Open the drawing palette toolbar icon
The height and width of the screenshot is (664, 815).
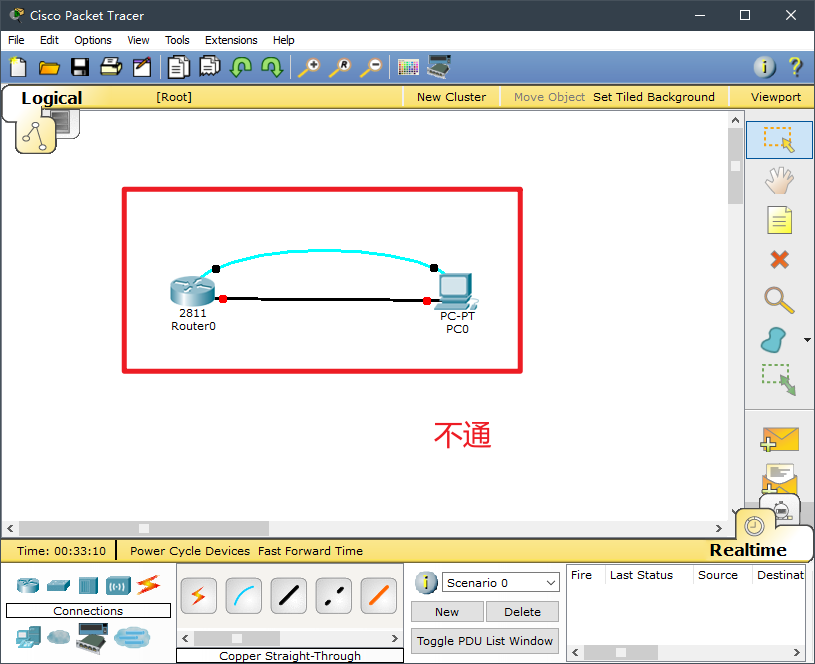408,67
